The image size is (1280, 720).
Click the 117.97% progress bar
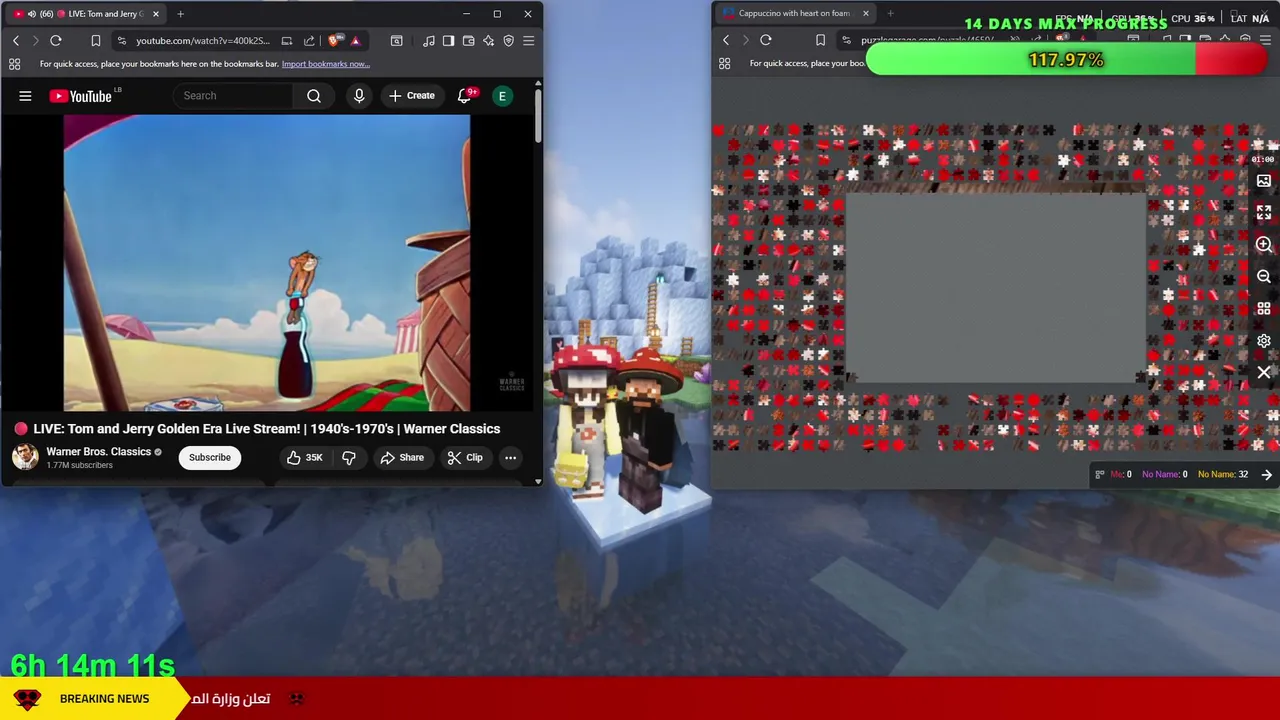pos(1067,60)
